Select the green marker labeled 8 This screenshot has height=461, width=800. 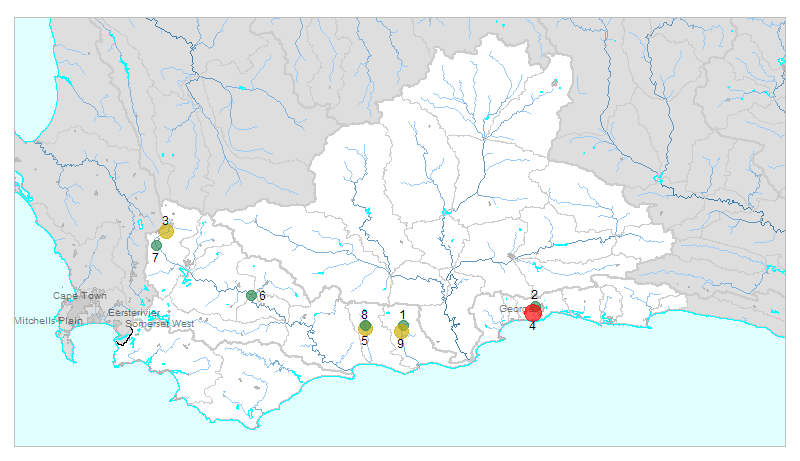coord(365,326)
